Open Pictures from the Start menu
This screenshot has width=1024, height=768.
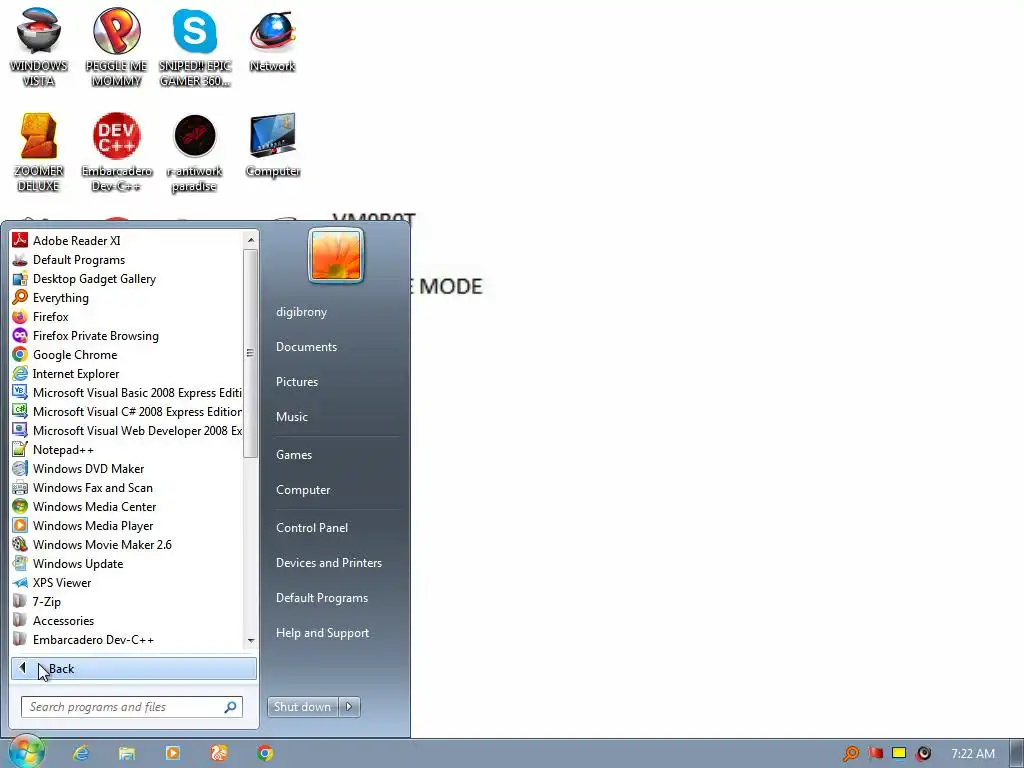[x=297, y=382]
